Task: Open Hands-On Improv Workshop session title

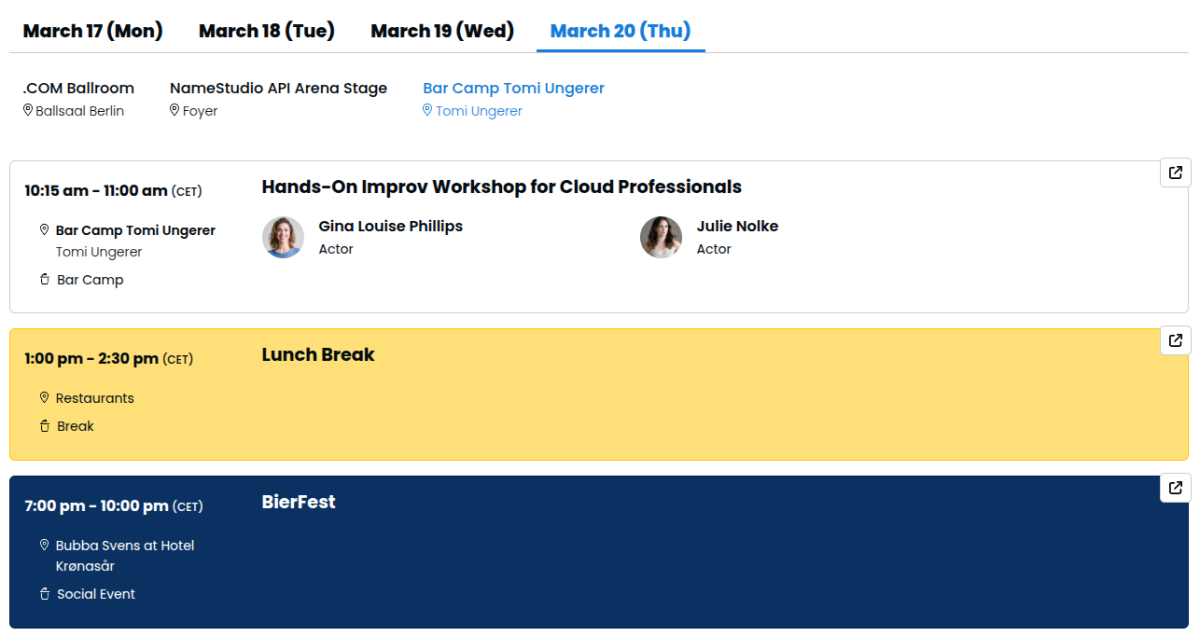Action: pos(501,187)
